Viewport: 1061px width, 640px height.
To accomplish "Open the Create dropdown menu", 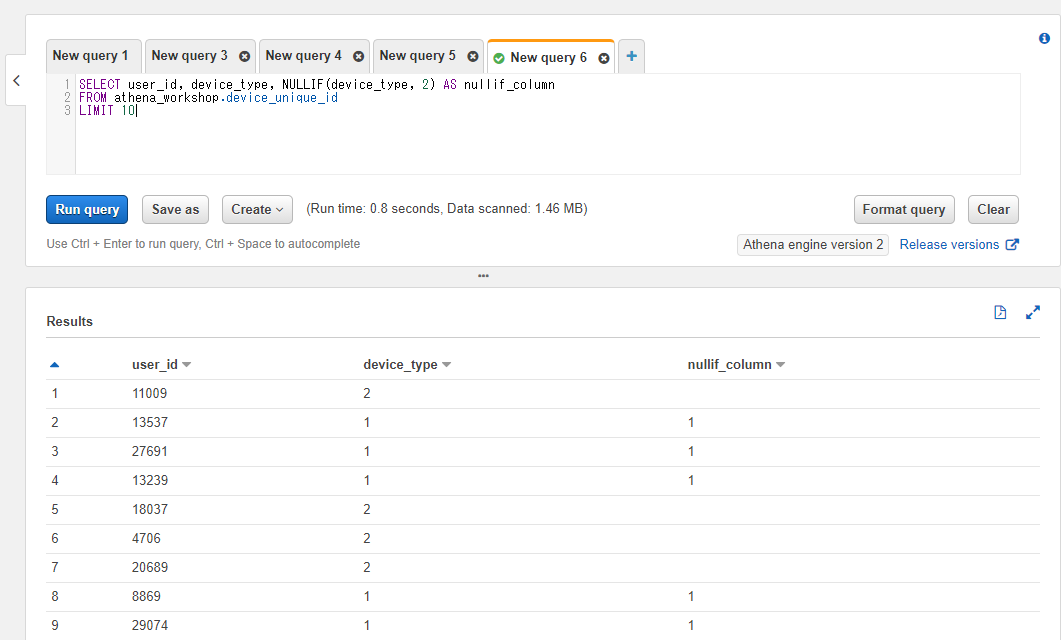I will (x=257, y=209).
